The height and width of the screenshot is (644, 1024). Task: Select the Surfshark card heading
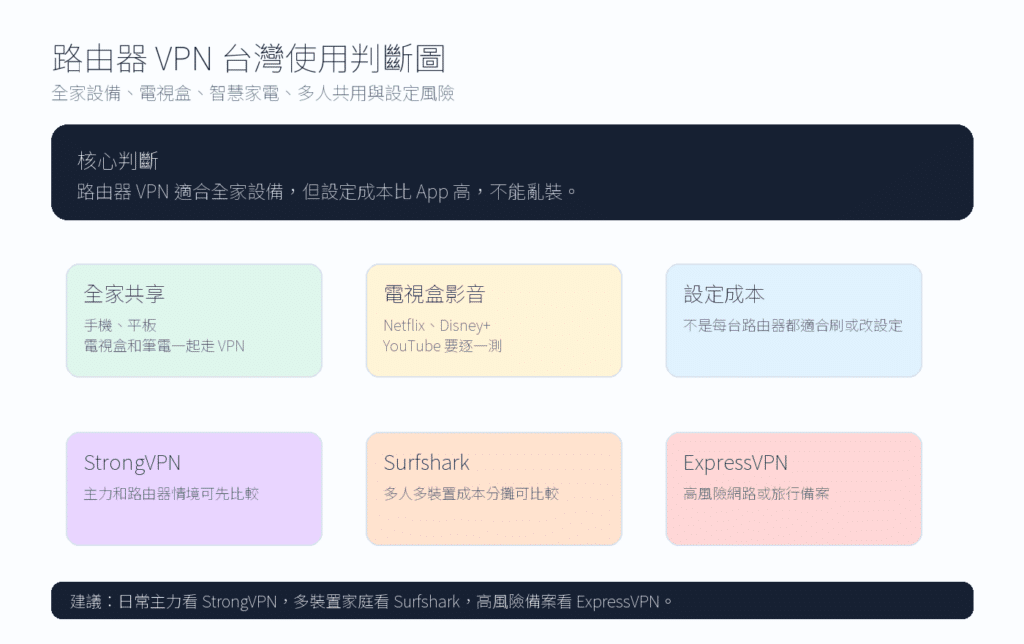pyautogui.click(x=426, y=463)
